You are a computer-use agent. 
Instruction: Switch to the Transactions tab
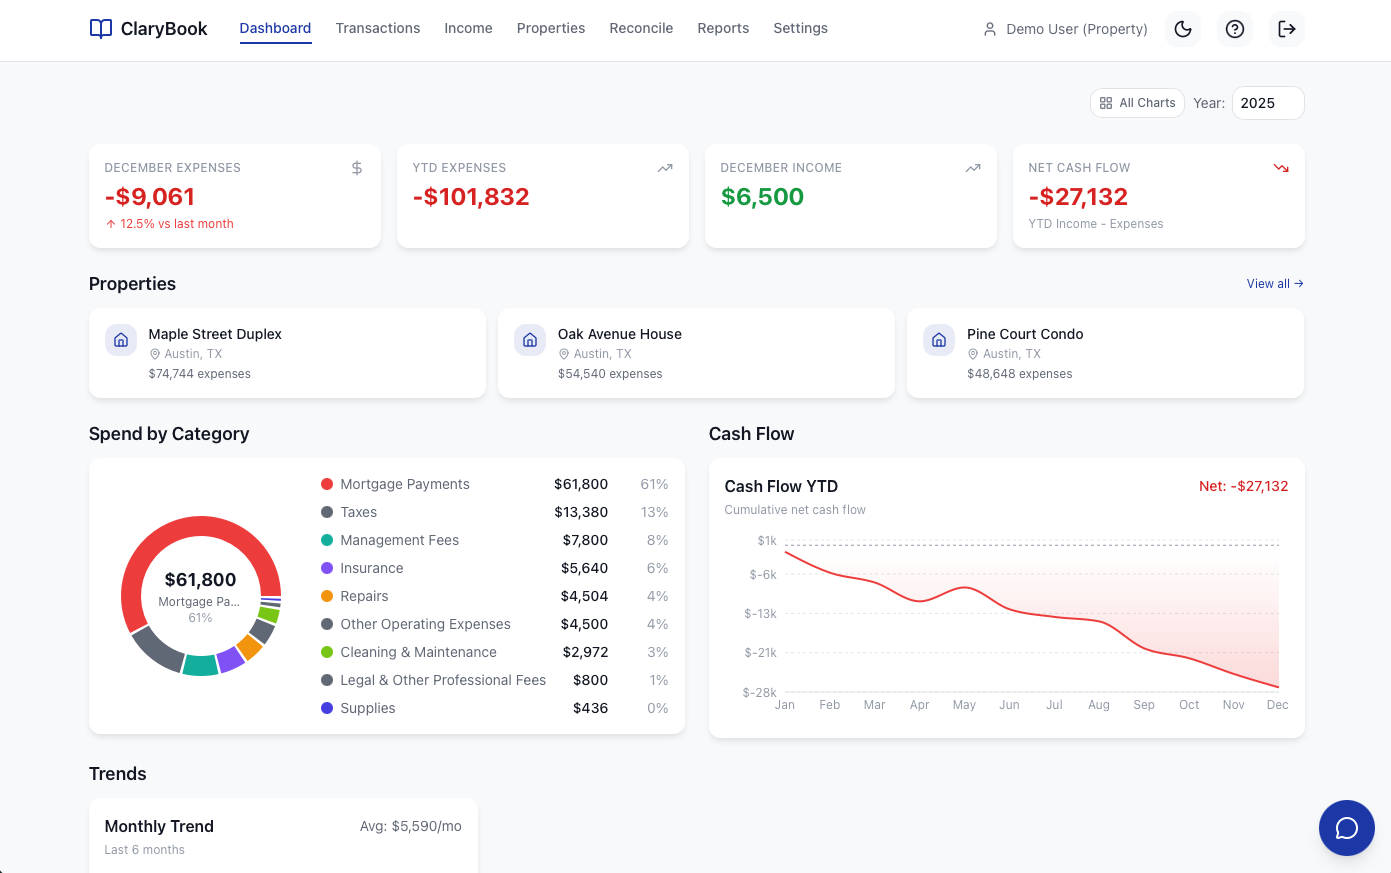pos(378,28)
